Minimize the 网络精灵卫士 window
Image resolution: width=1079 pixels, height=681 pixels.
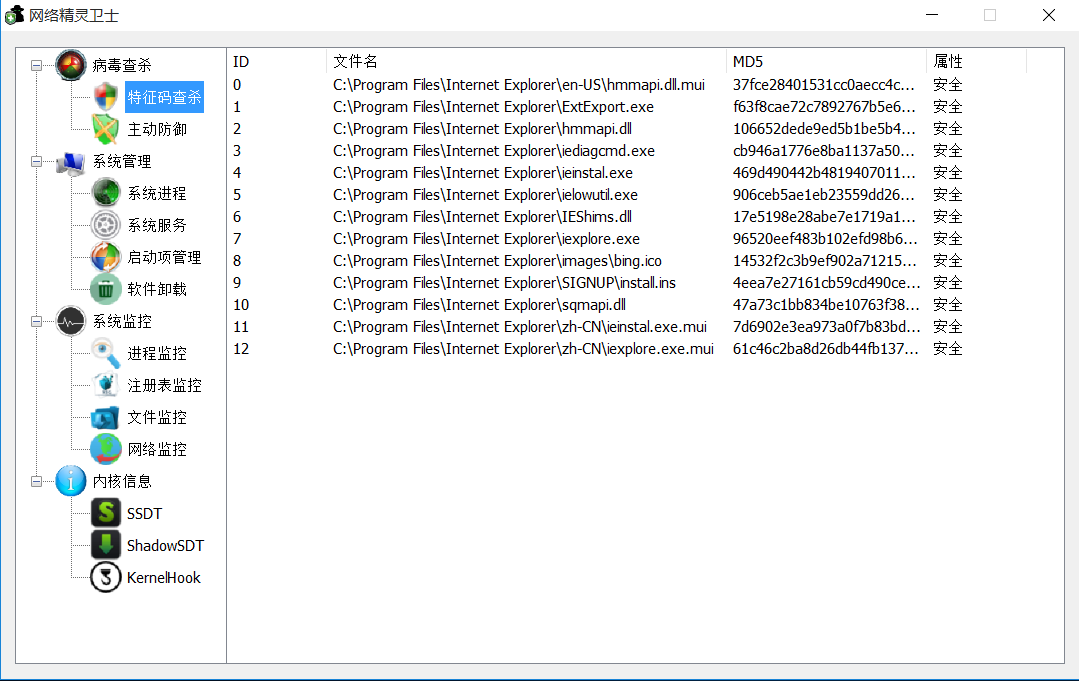point(932,15)
